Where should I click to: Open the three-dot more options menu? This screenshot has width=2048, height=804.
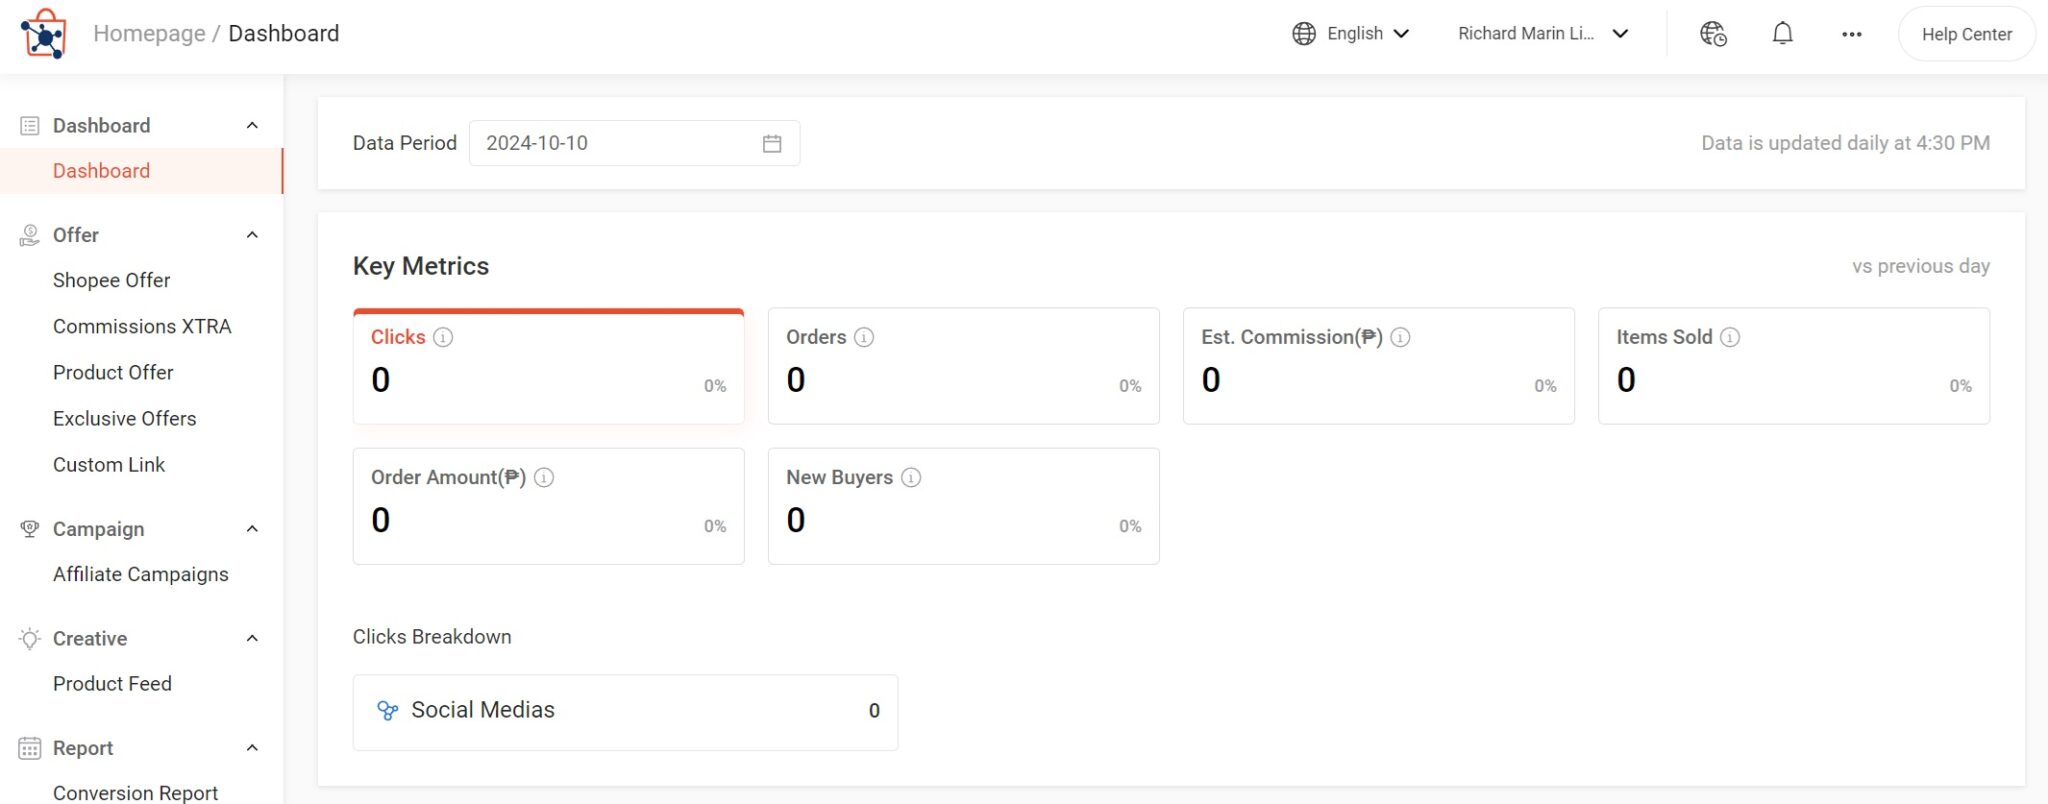coord(1851,34)
